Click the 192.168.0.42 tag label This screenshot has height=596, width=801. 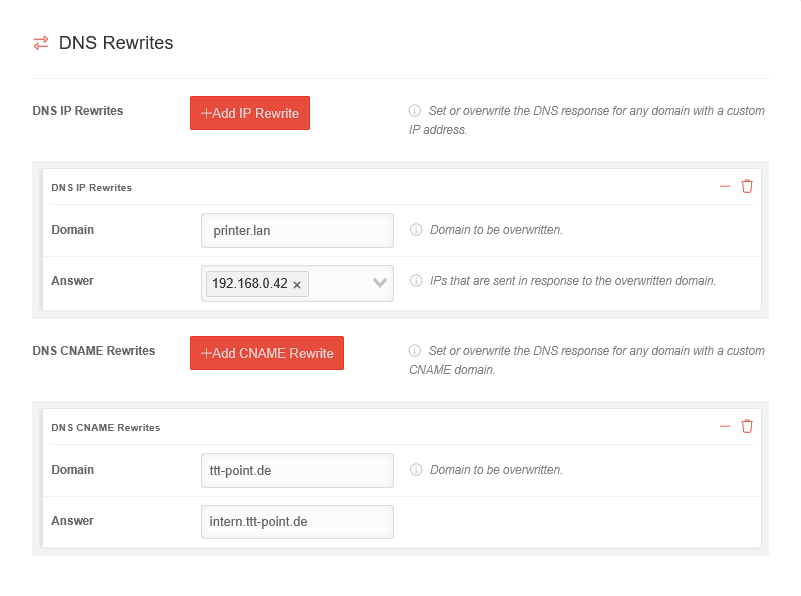249,284
